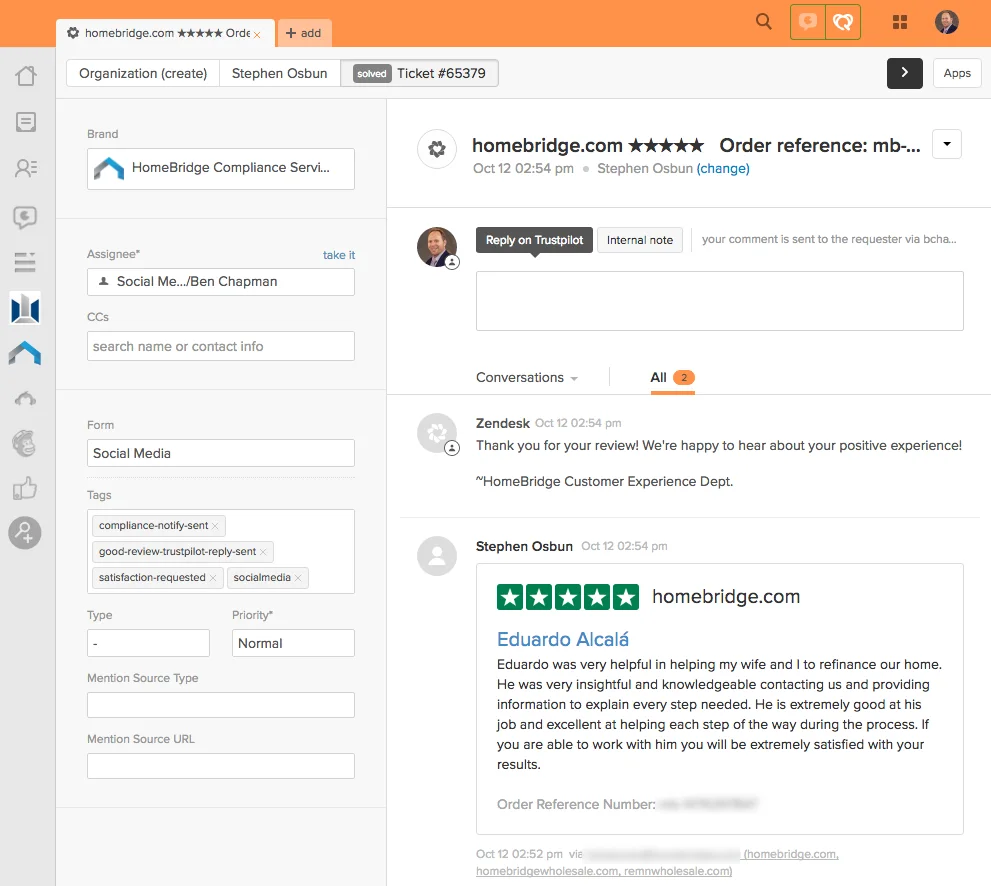Expand the Conversations filter dropdown
The image size is (991, 886).
526,378
